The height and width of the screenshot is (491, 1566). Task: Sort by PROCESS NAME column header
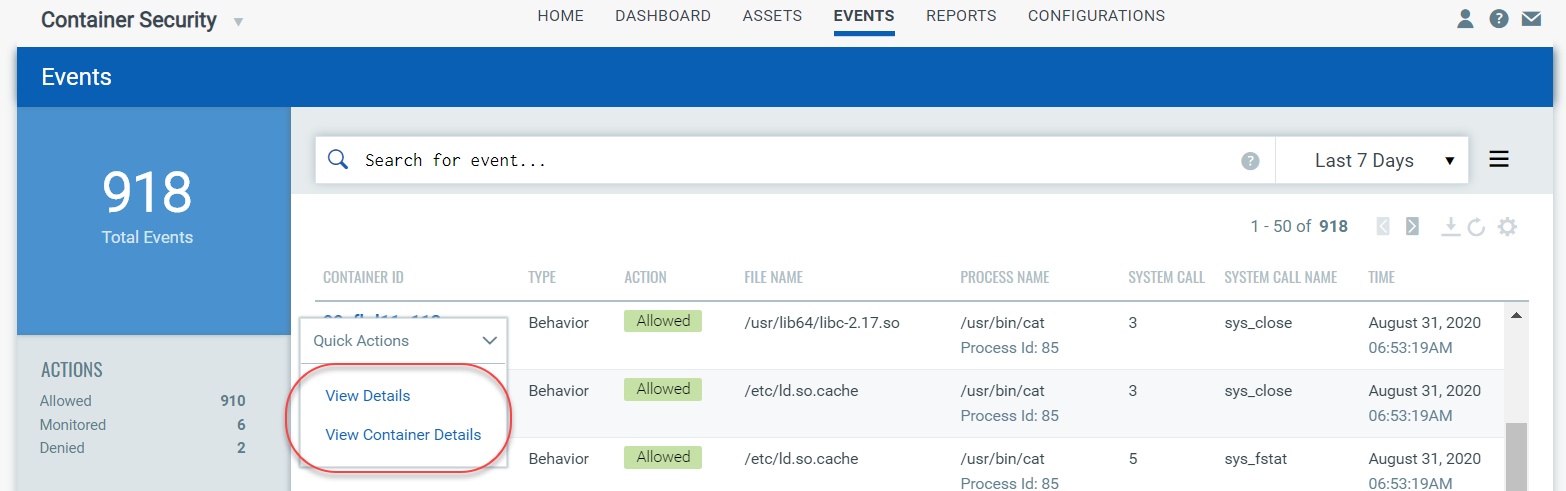click(x=1005, y=277)
